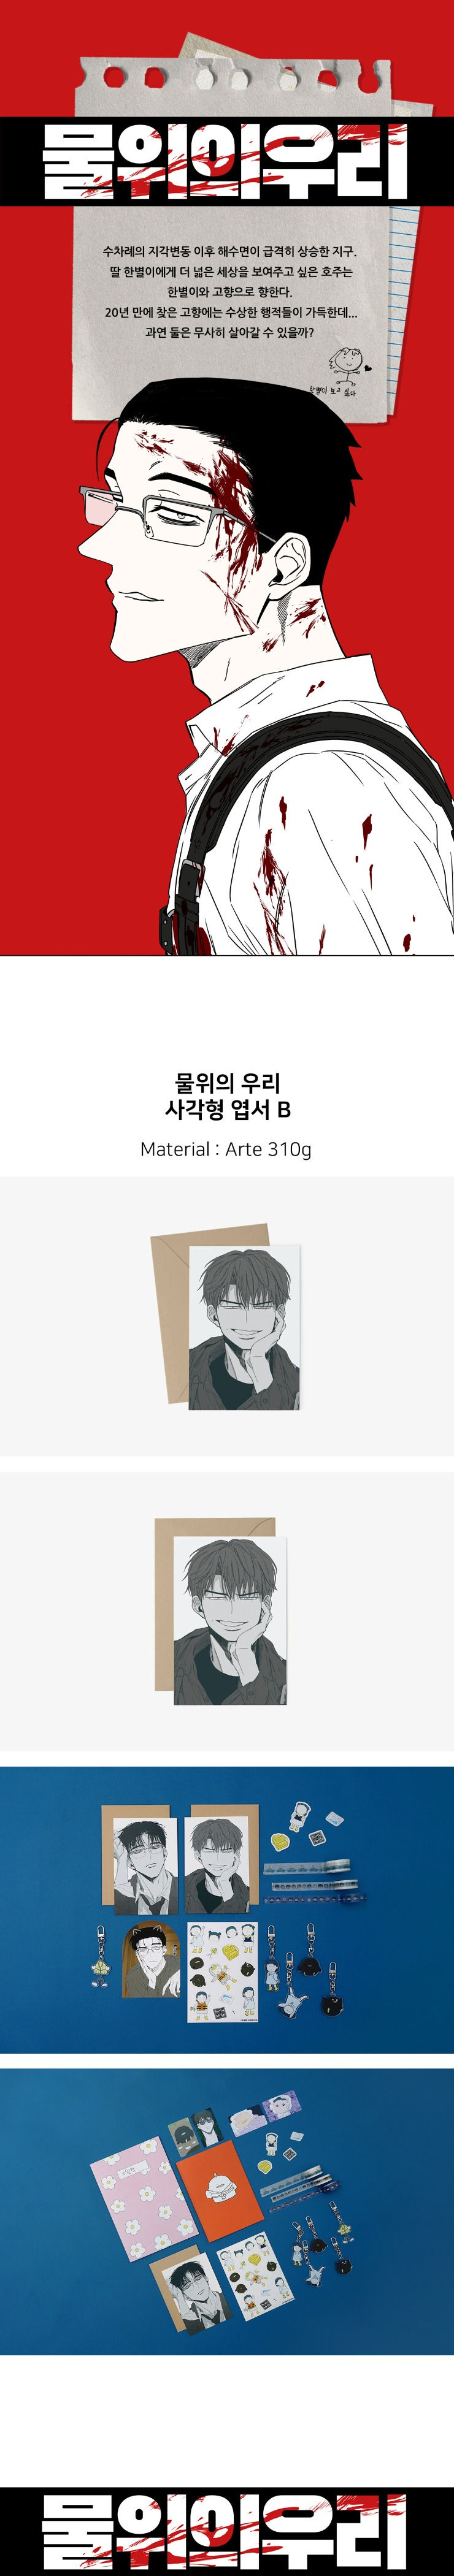Click the arch-shaped cat-ear character card
Viewport: 454px width, 2576px height.
coord(152,1961)
